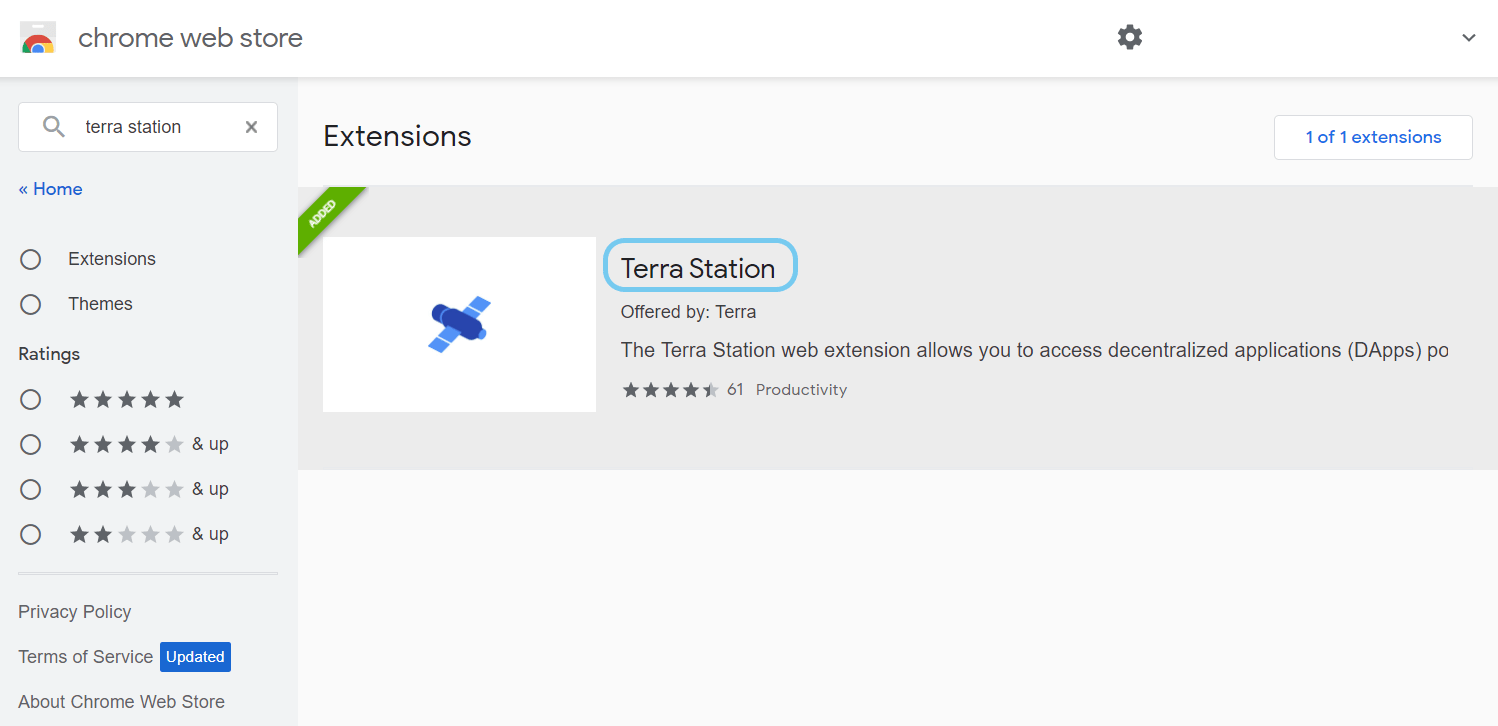
Task: Open the settings gear menu
Action: [1129, 38]
